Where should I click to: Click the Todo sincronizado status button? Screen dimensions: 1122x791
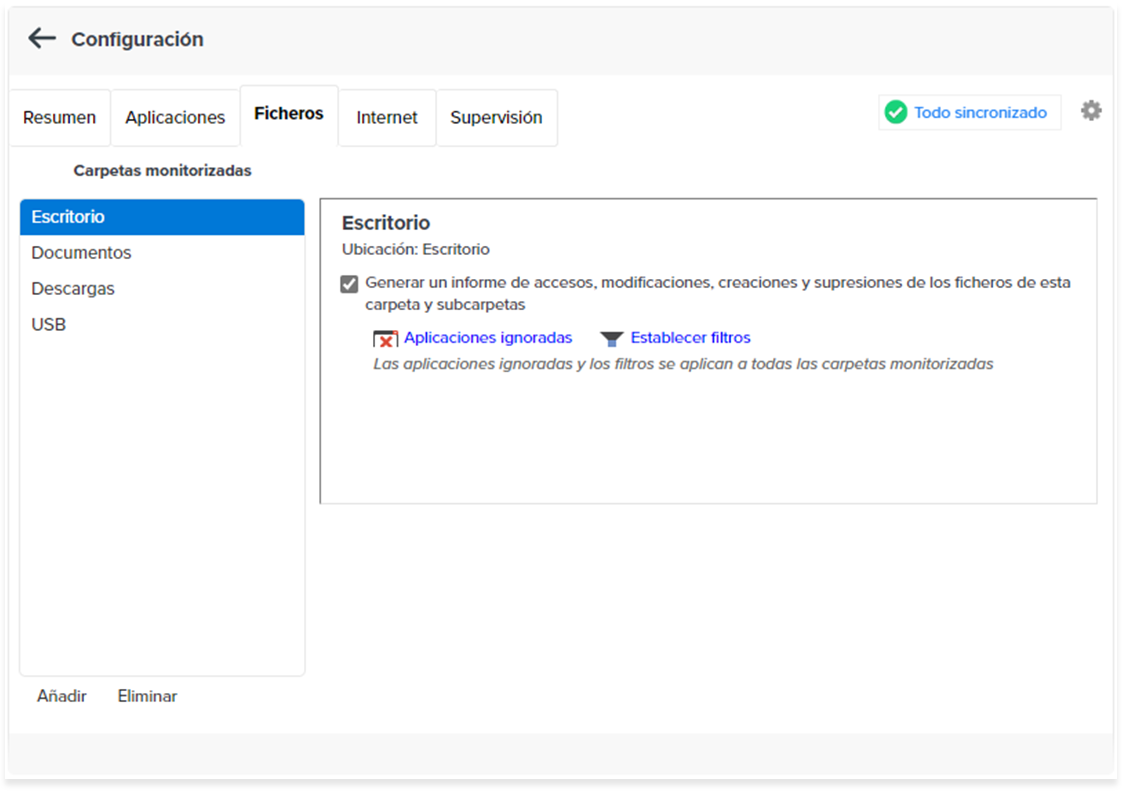click(970, 112)
